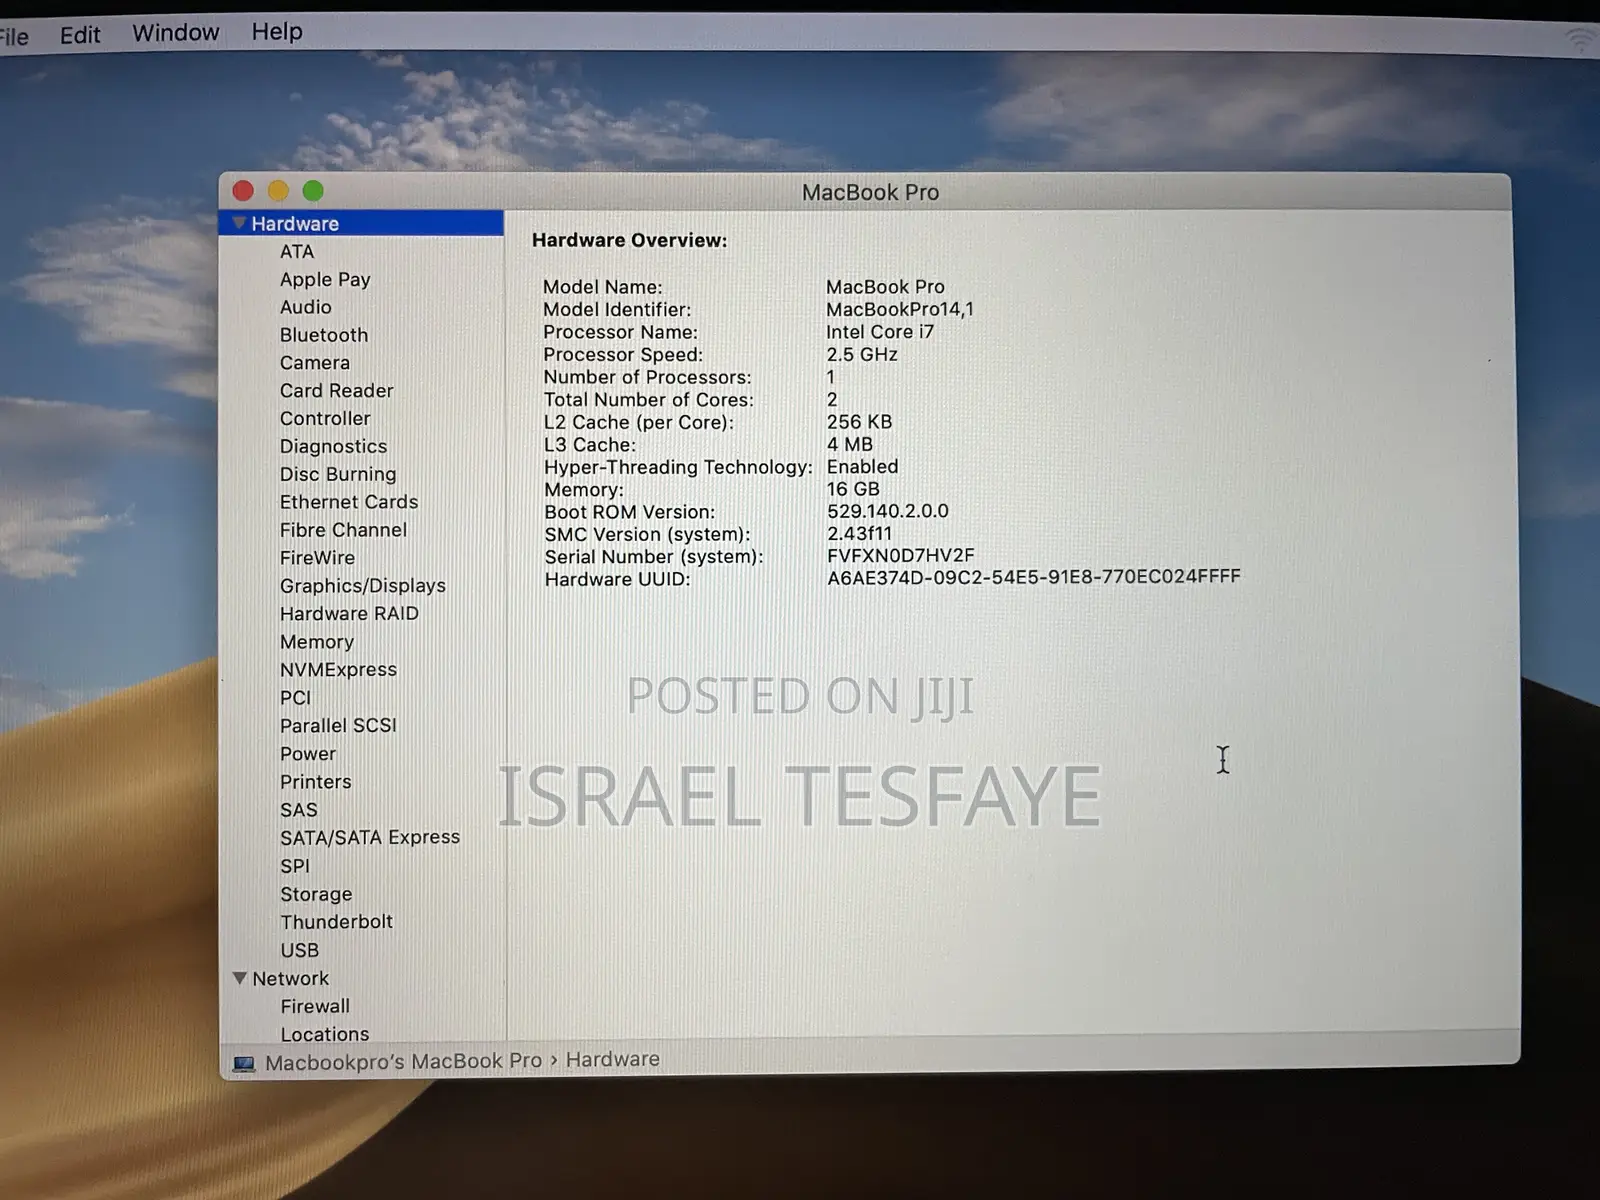Select FireWire in the sidebar

317,558
